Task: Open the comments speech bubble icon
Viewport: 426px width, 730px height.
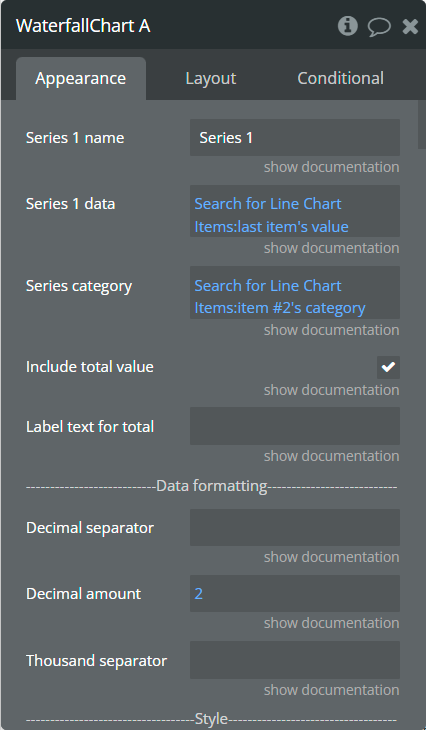Action: click(x=379, y=27)
